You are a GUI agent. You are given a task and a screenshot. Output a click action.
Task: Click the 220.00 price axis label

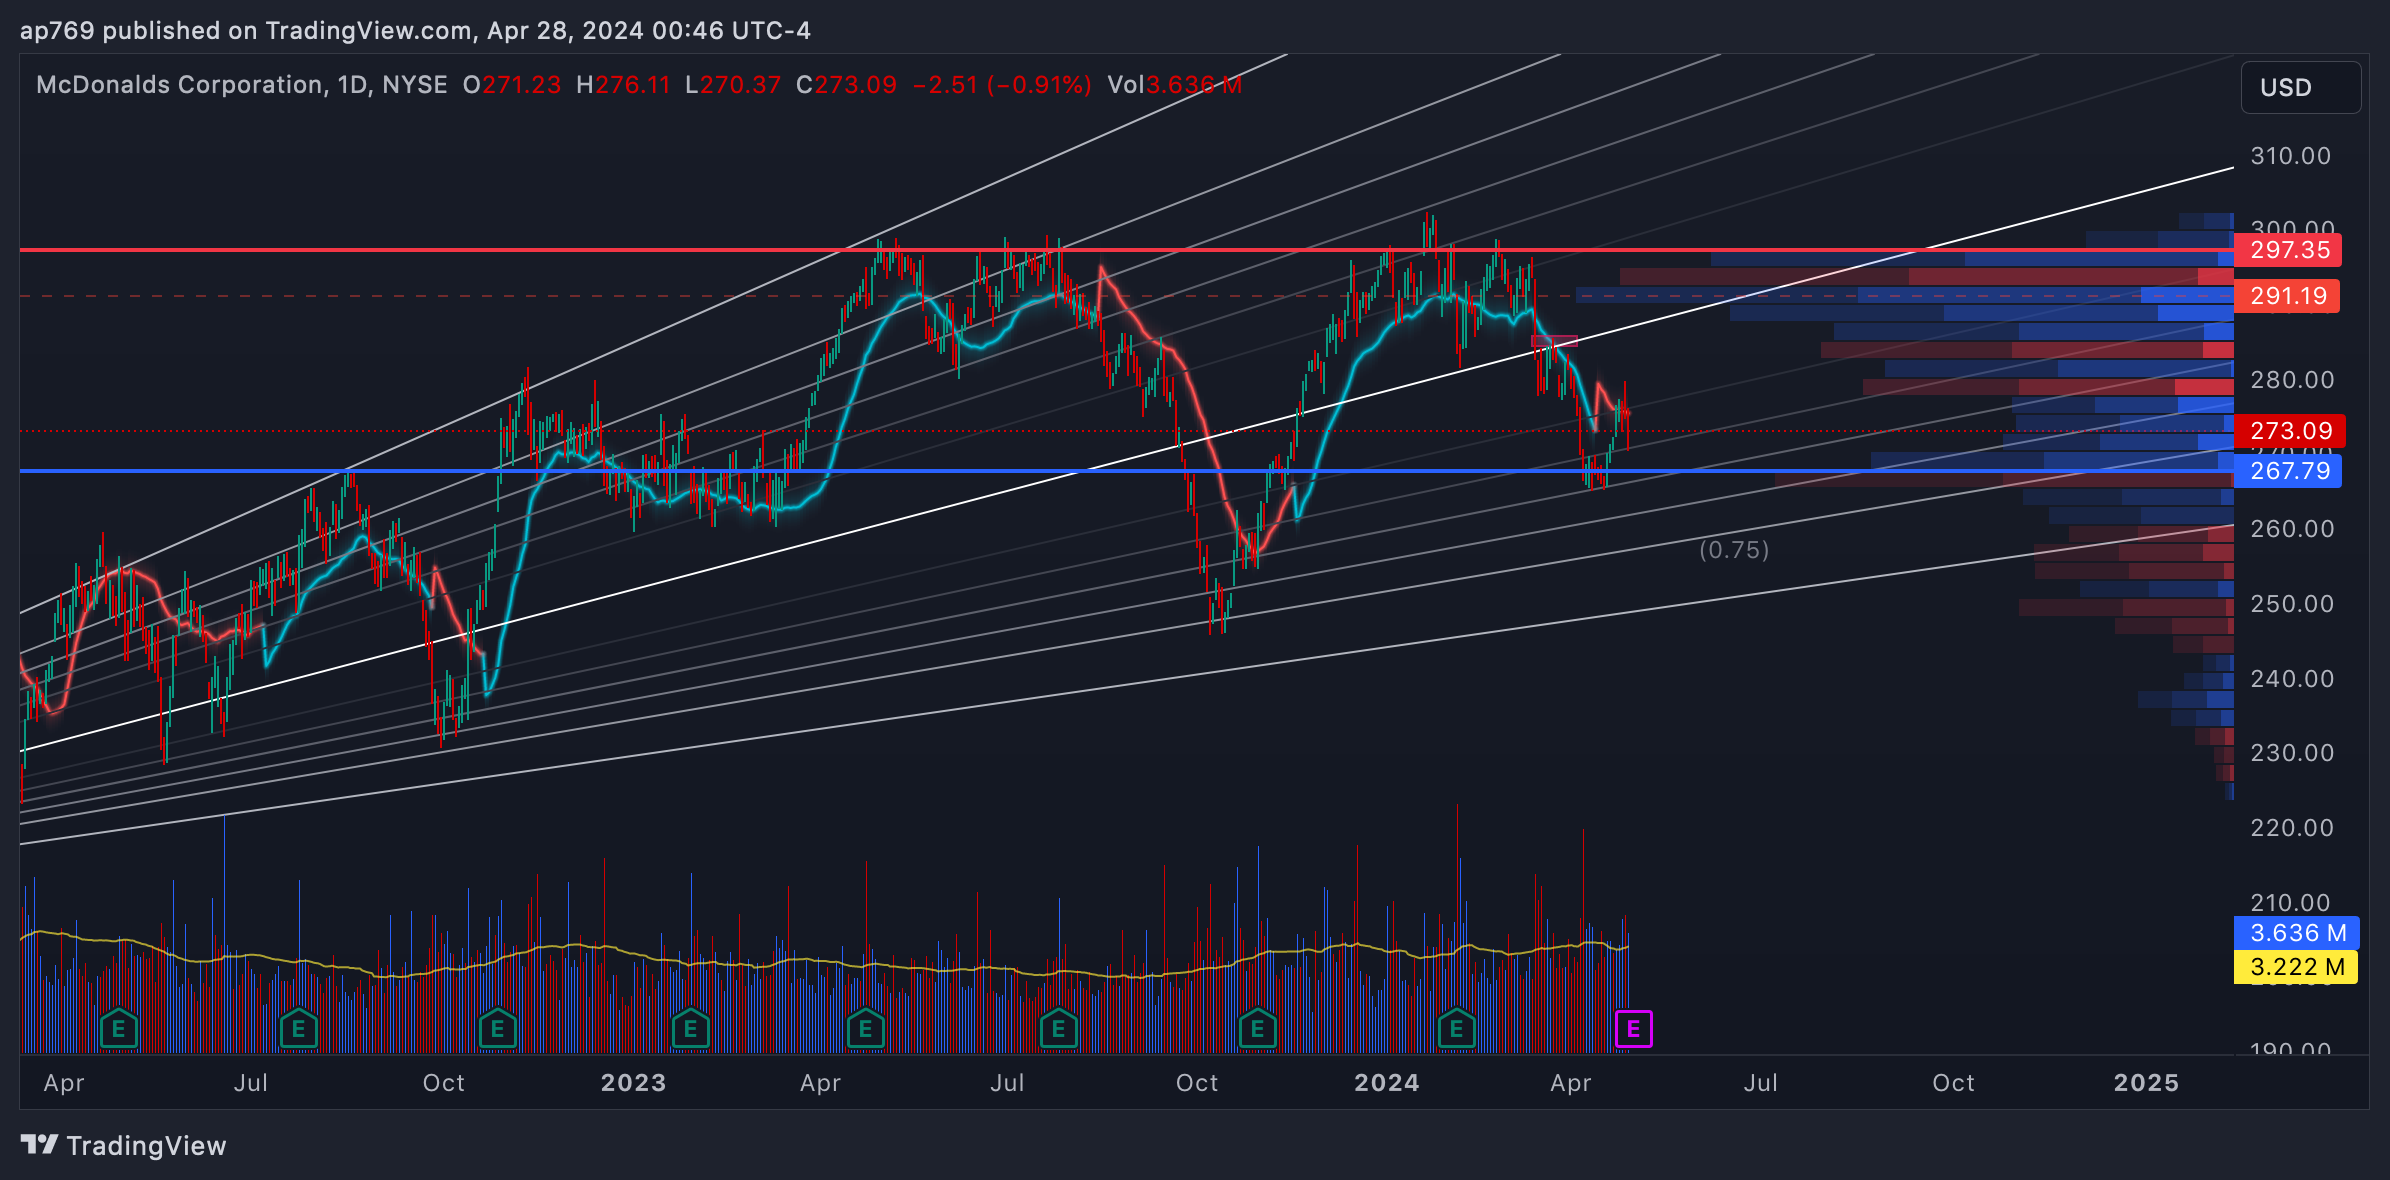[x=2292, y=828]
